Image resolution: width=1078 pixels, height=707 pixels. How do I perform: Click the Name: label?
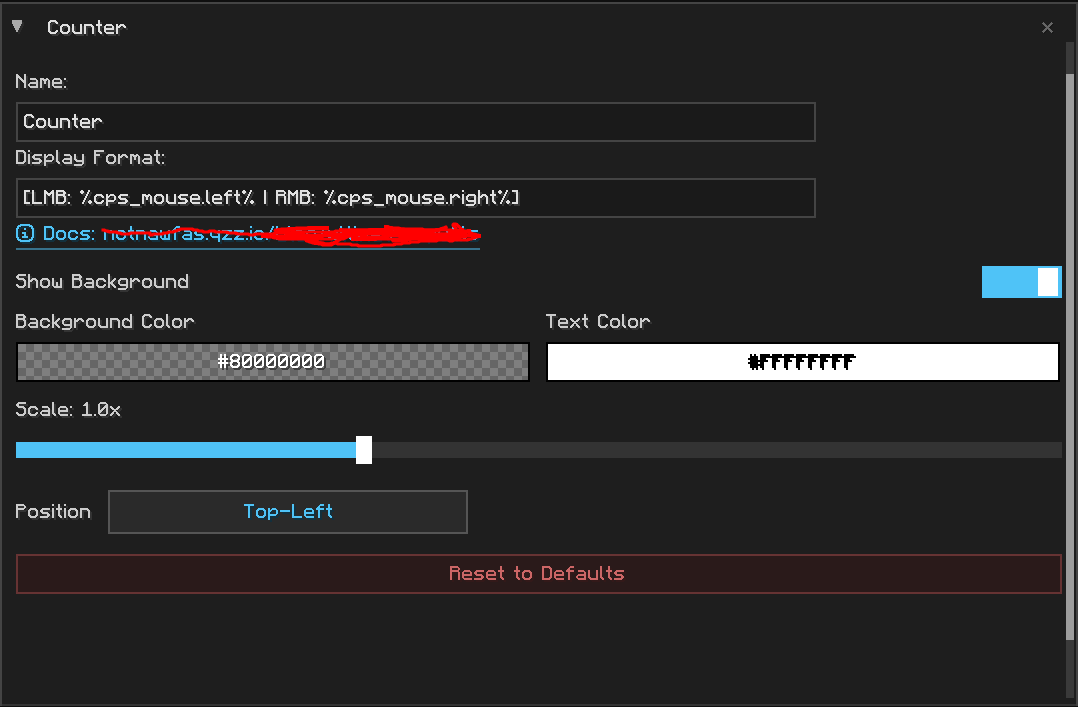click(41, 82)
